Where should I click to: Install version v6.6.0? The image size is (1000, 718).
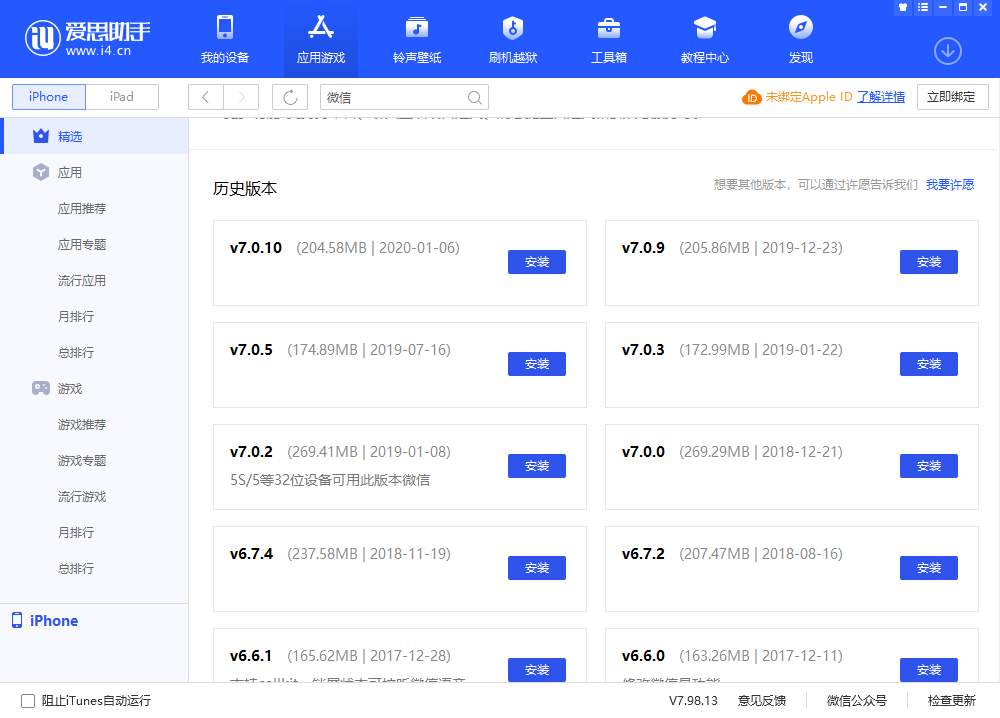point(929,670)
